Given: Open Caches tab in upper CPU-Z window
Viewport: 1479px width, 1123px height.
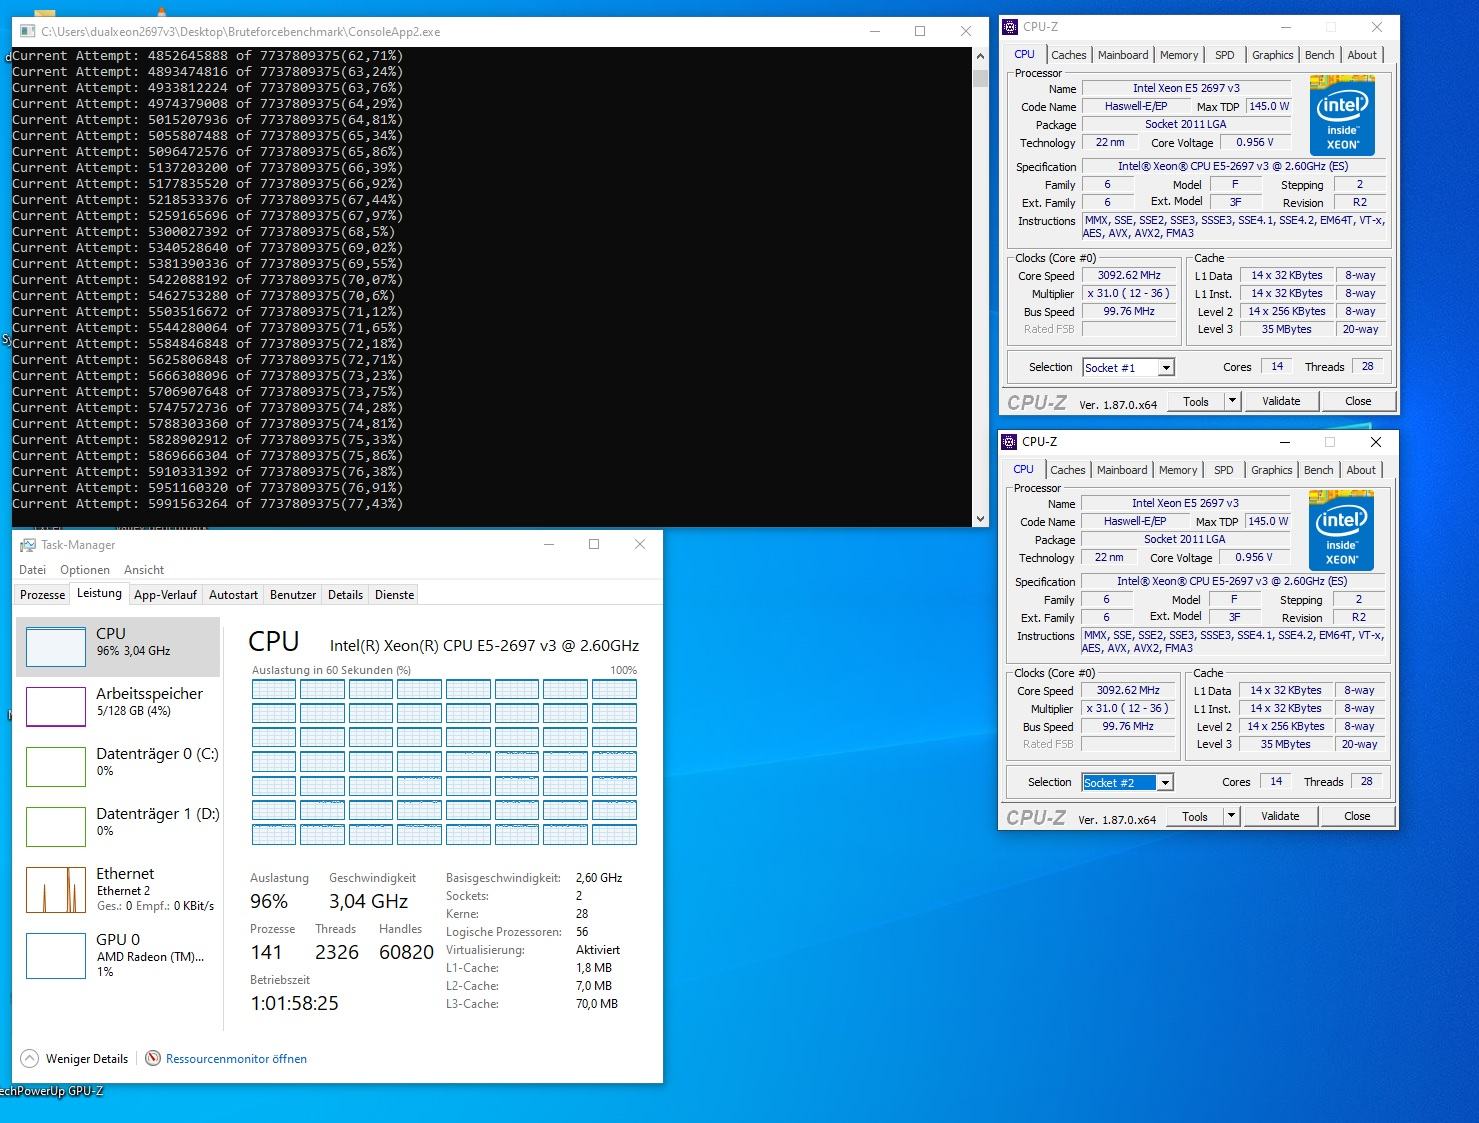Looking at the screenshot, I should click(x=1068, y=55).
